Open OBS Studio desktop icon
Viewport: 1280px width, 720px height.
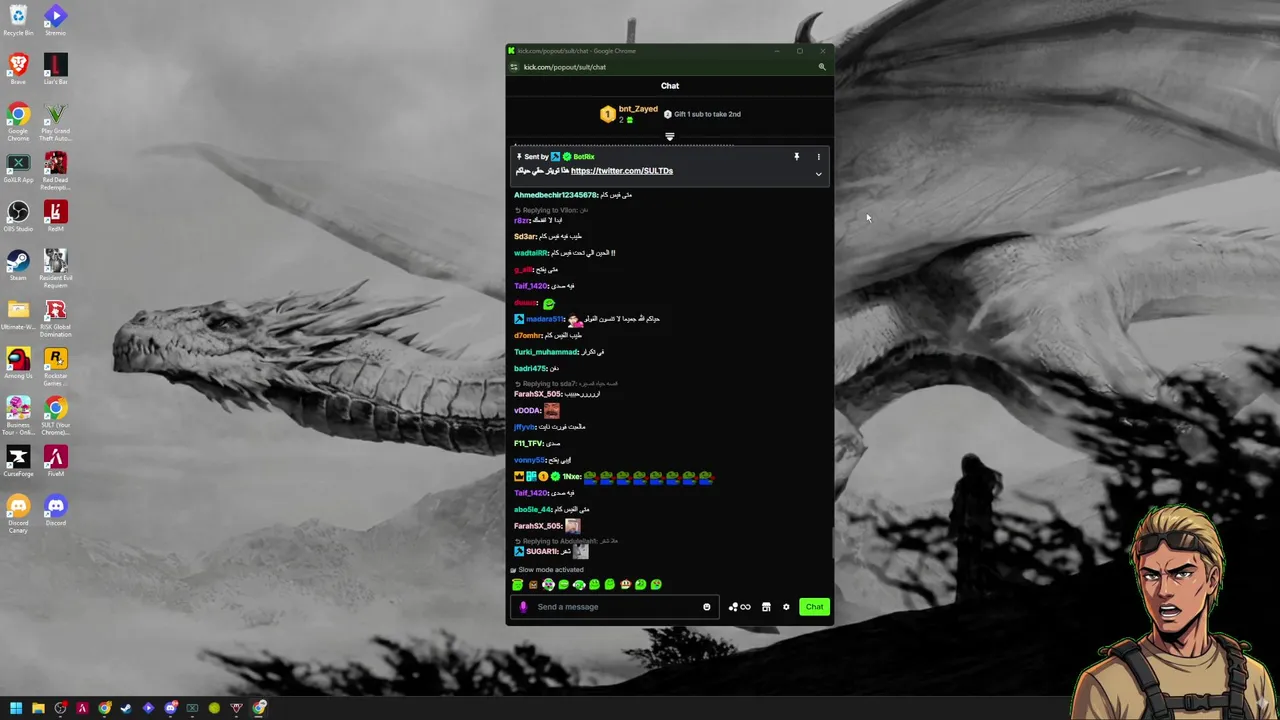point(18,216)
